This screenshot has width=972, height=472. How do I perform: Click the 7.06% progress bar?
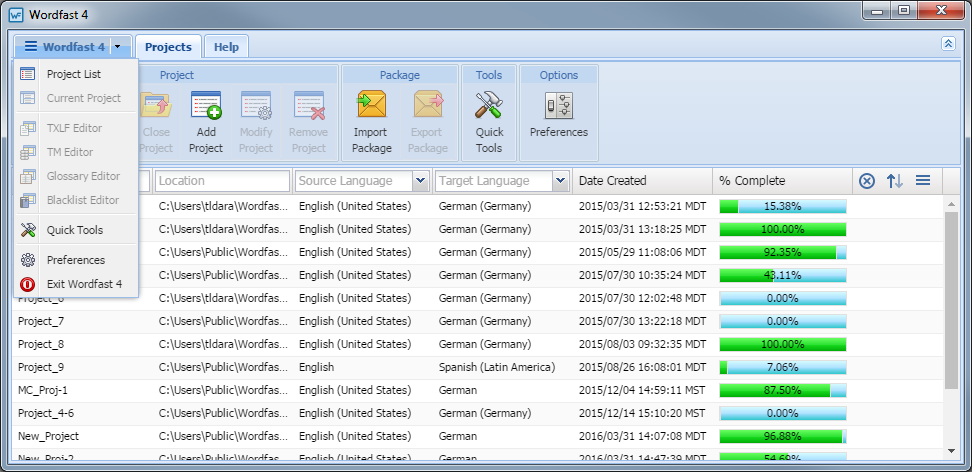pyautogui.click(x=782, y=367)
